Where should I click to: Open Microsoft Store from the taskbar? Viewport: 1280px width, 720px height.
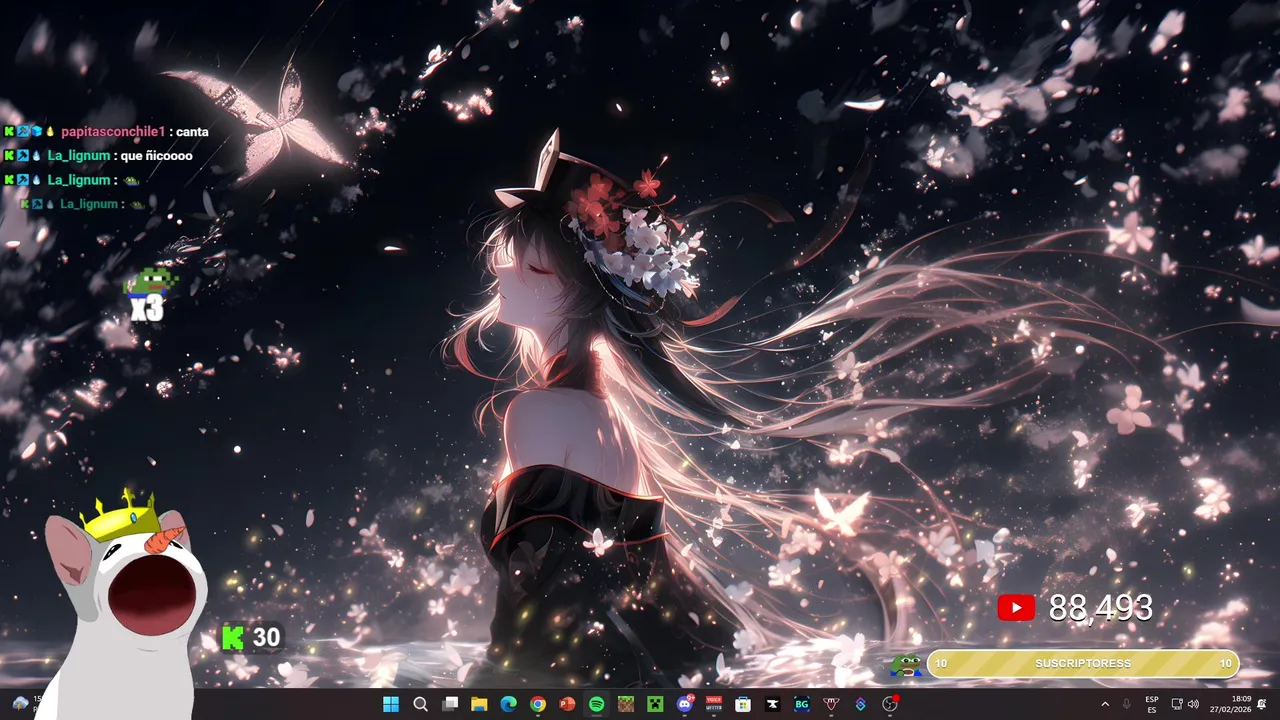(x=743, y=704)
